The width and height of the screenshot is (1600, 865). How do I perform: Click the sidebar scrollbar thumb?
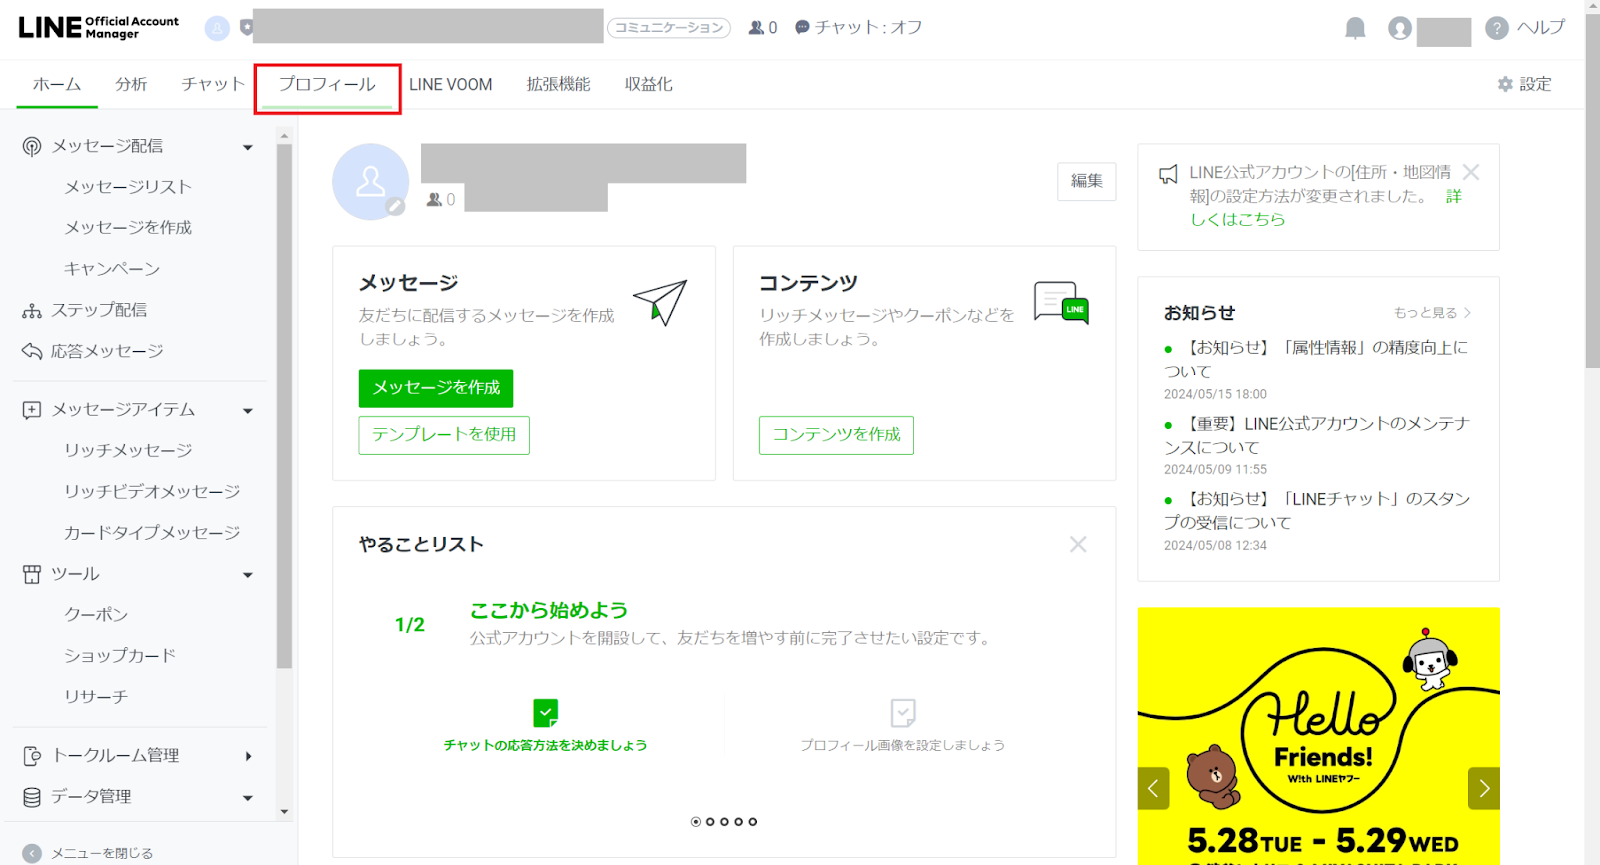[284, 405]
